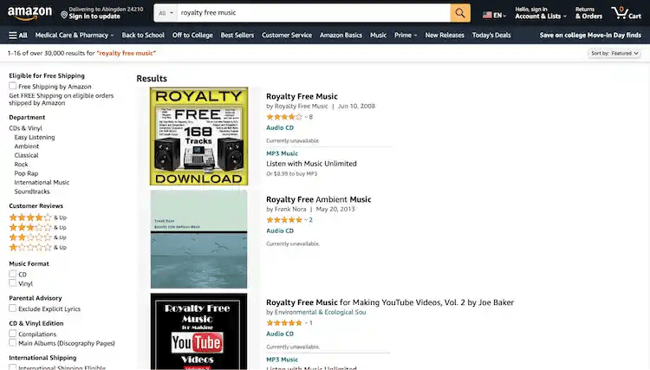Screen dimensions: 650x370
Task: Select the Soundtracks department
Action: (x=32, y=191)
